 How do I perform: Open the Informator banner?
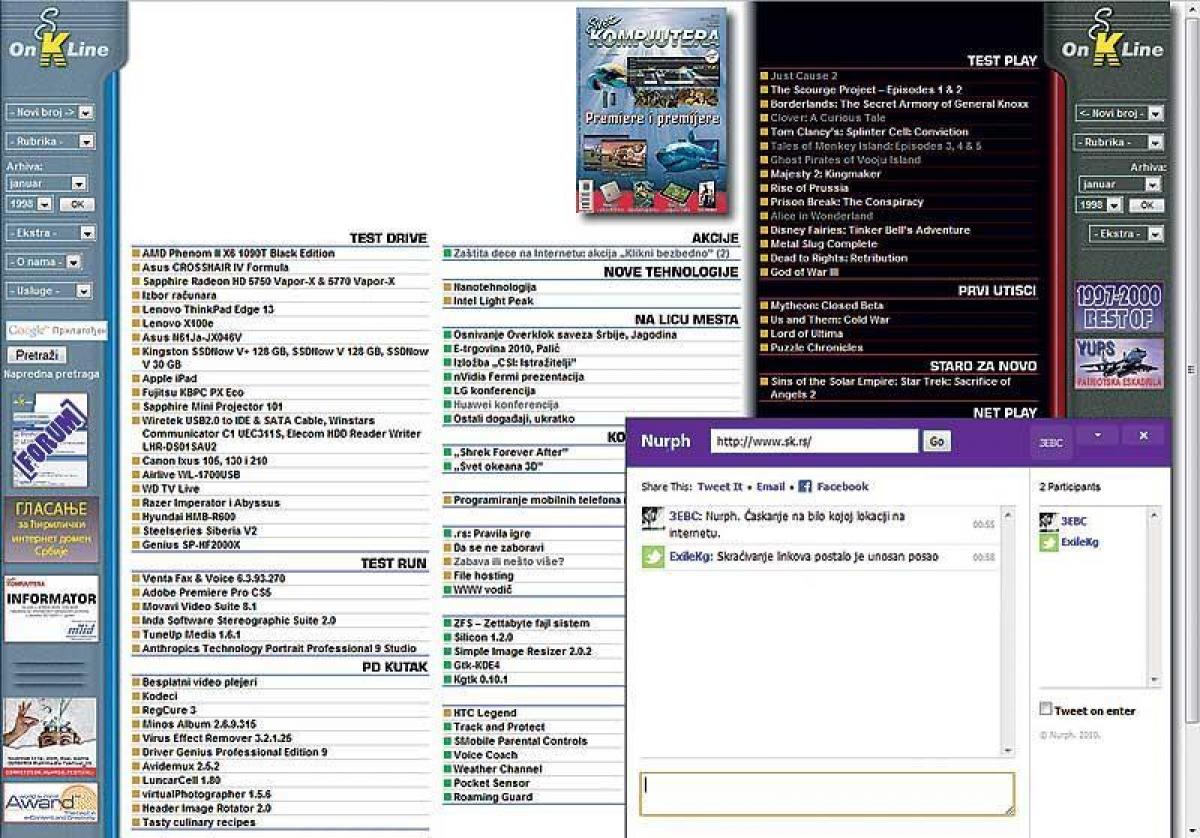[52, 608]
